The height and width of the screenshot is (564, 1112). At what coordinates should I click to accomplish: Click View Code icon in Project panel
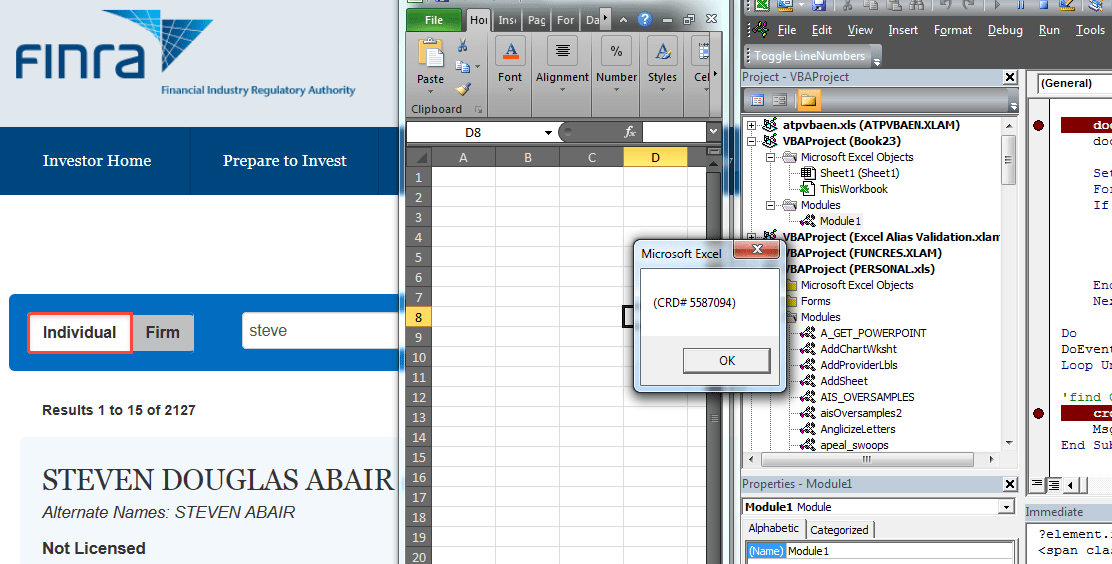tap(757, 100)
